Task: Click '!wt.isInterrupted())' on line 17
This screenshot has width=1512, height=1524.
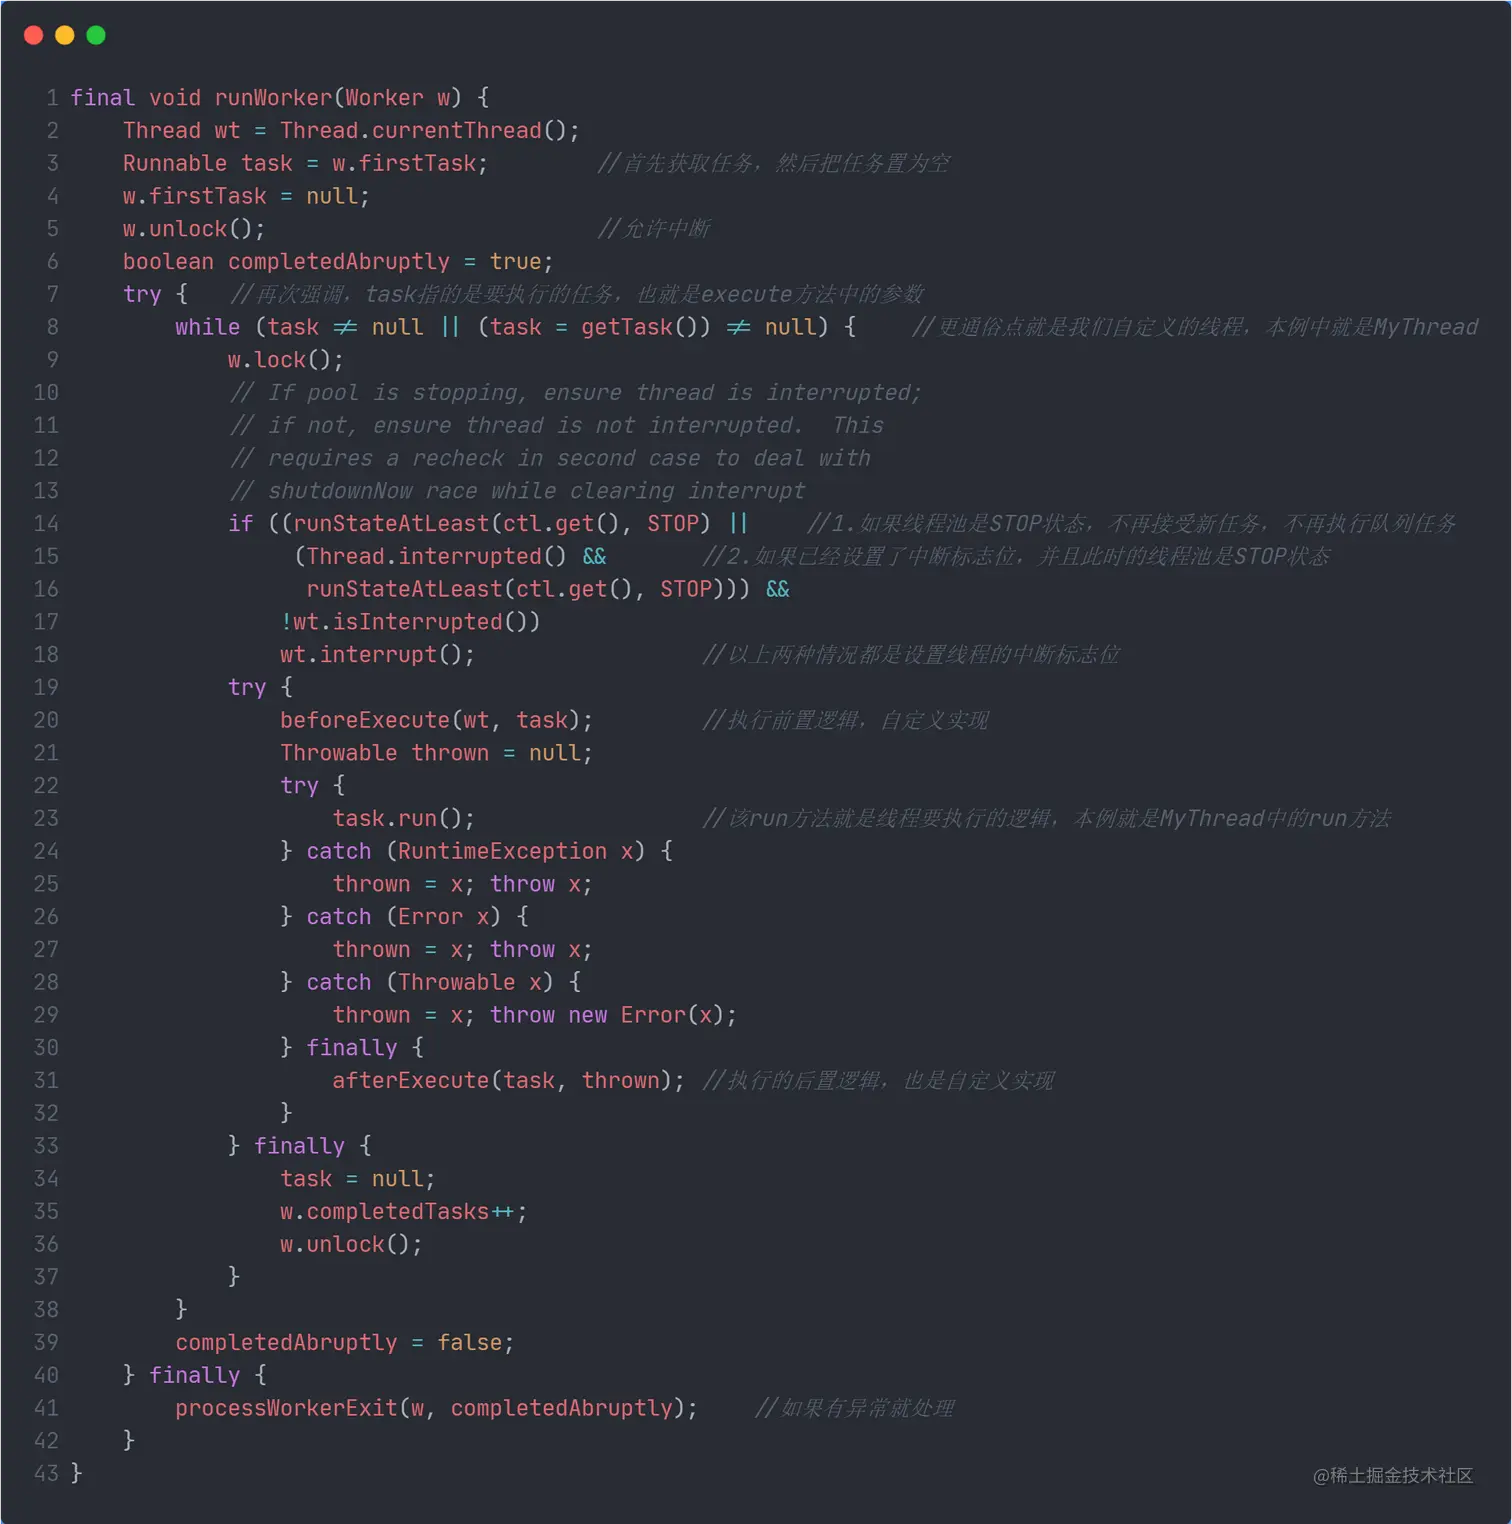Action: [x=411, y=622]
